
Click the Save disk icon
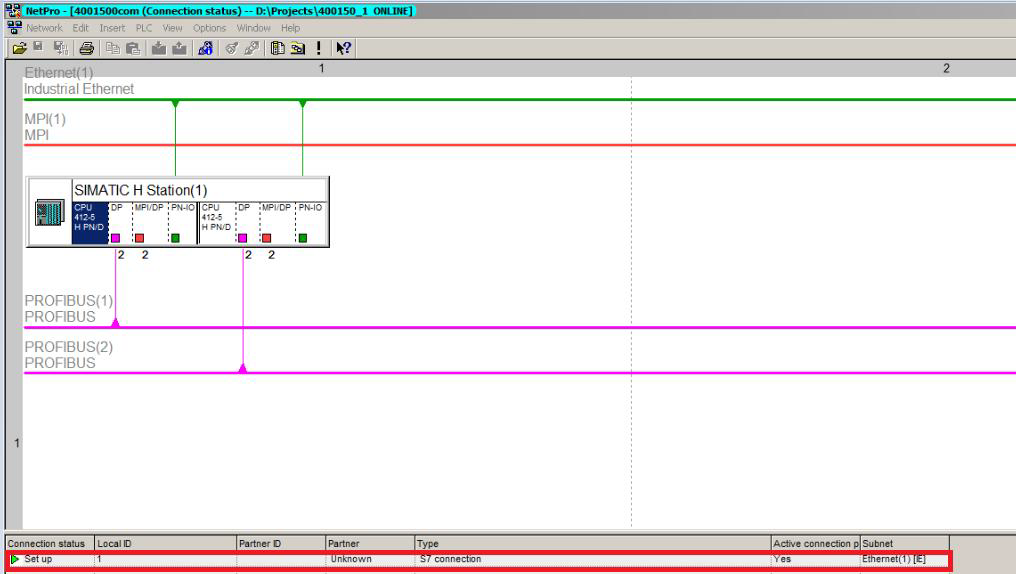[38, 47]
